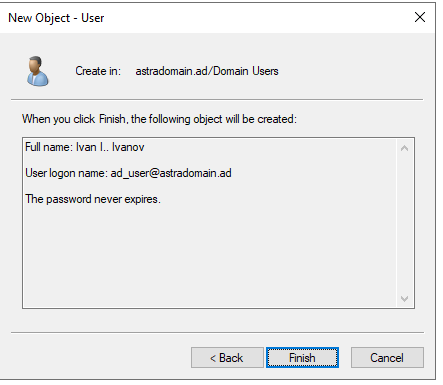Click the Finish button
Screen dimensions: 443x385
tap(302, 358)
